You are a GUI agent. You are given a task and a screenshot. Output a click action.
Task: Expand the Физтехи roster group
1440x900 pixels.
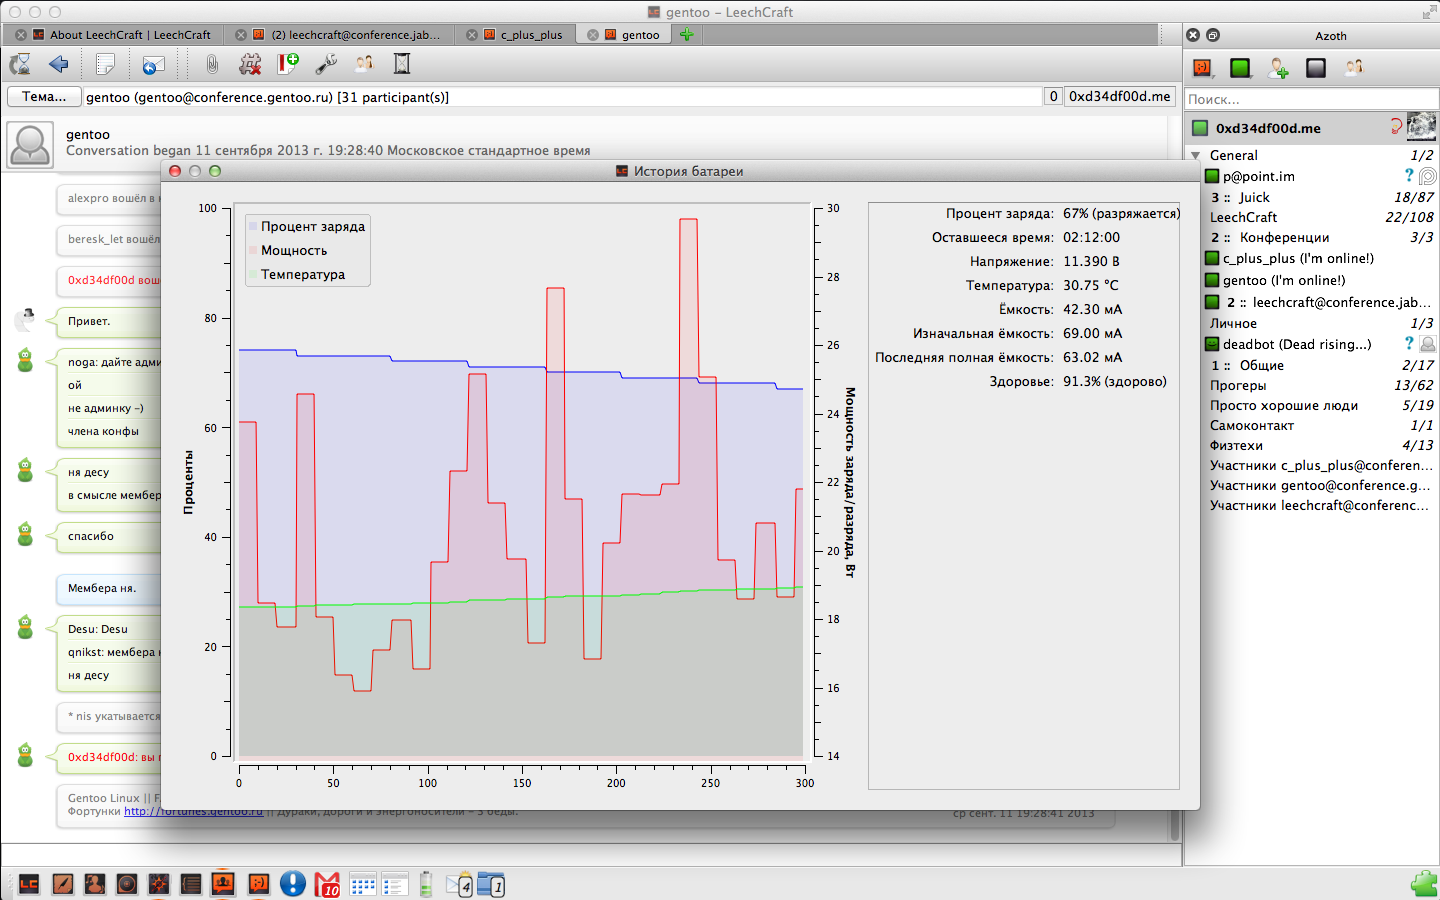point(1236,445)
